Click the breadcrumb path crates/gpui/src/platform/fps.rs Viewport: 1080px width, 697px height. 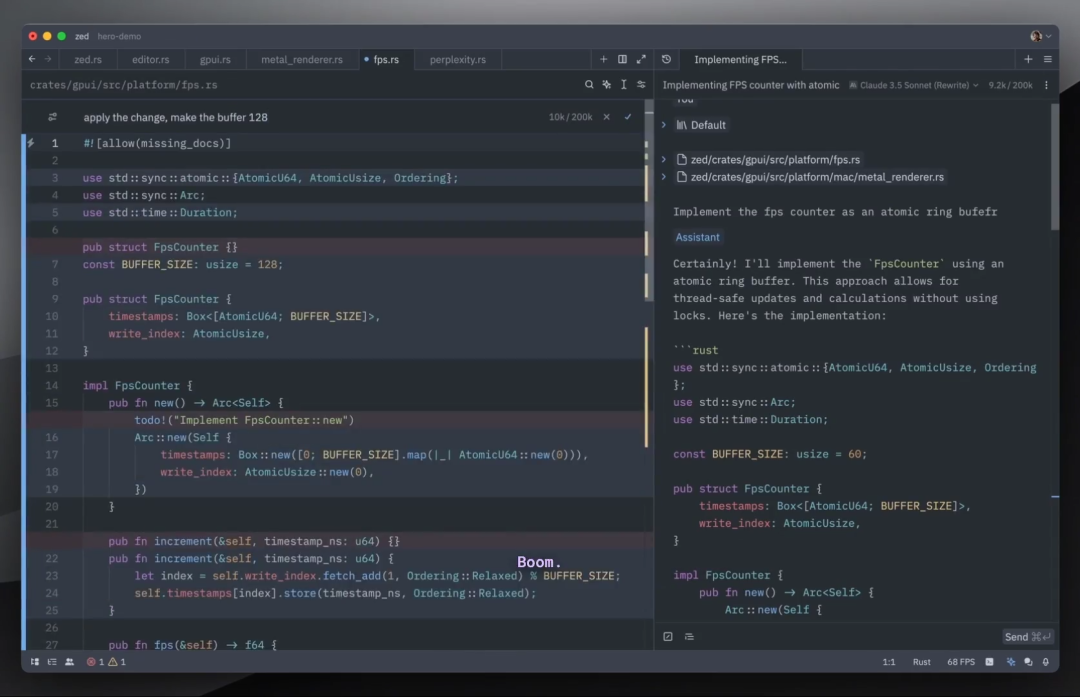click(x=123, y=85)
